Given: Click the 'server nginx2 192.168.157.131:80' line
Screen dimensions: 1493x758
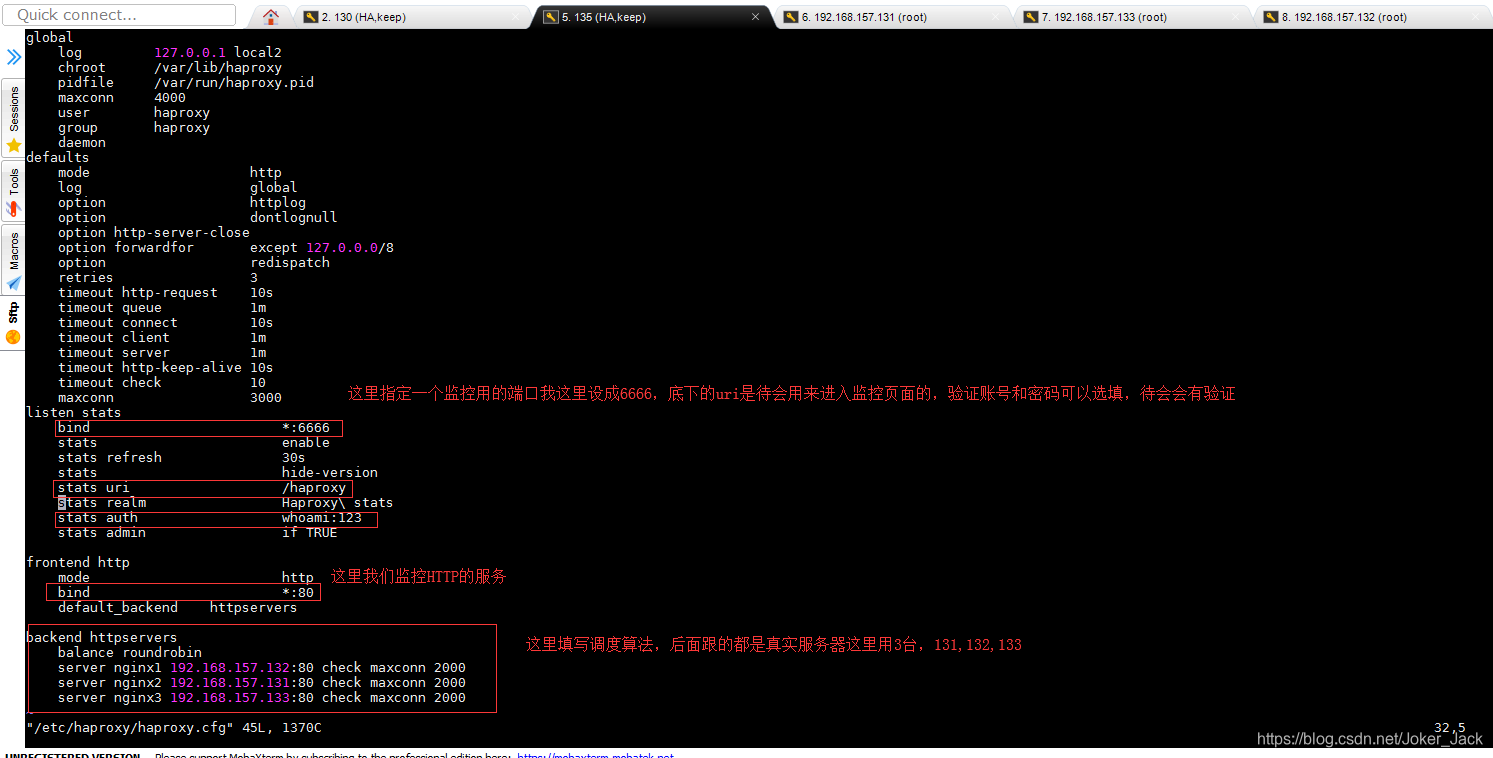Looking at the screenshot, I should coord(262,682).
